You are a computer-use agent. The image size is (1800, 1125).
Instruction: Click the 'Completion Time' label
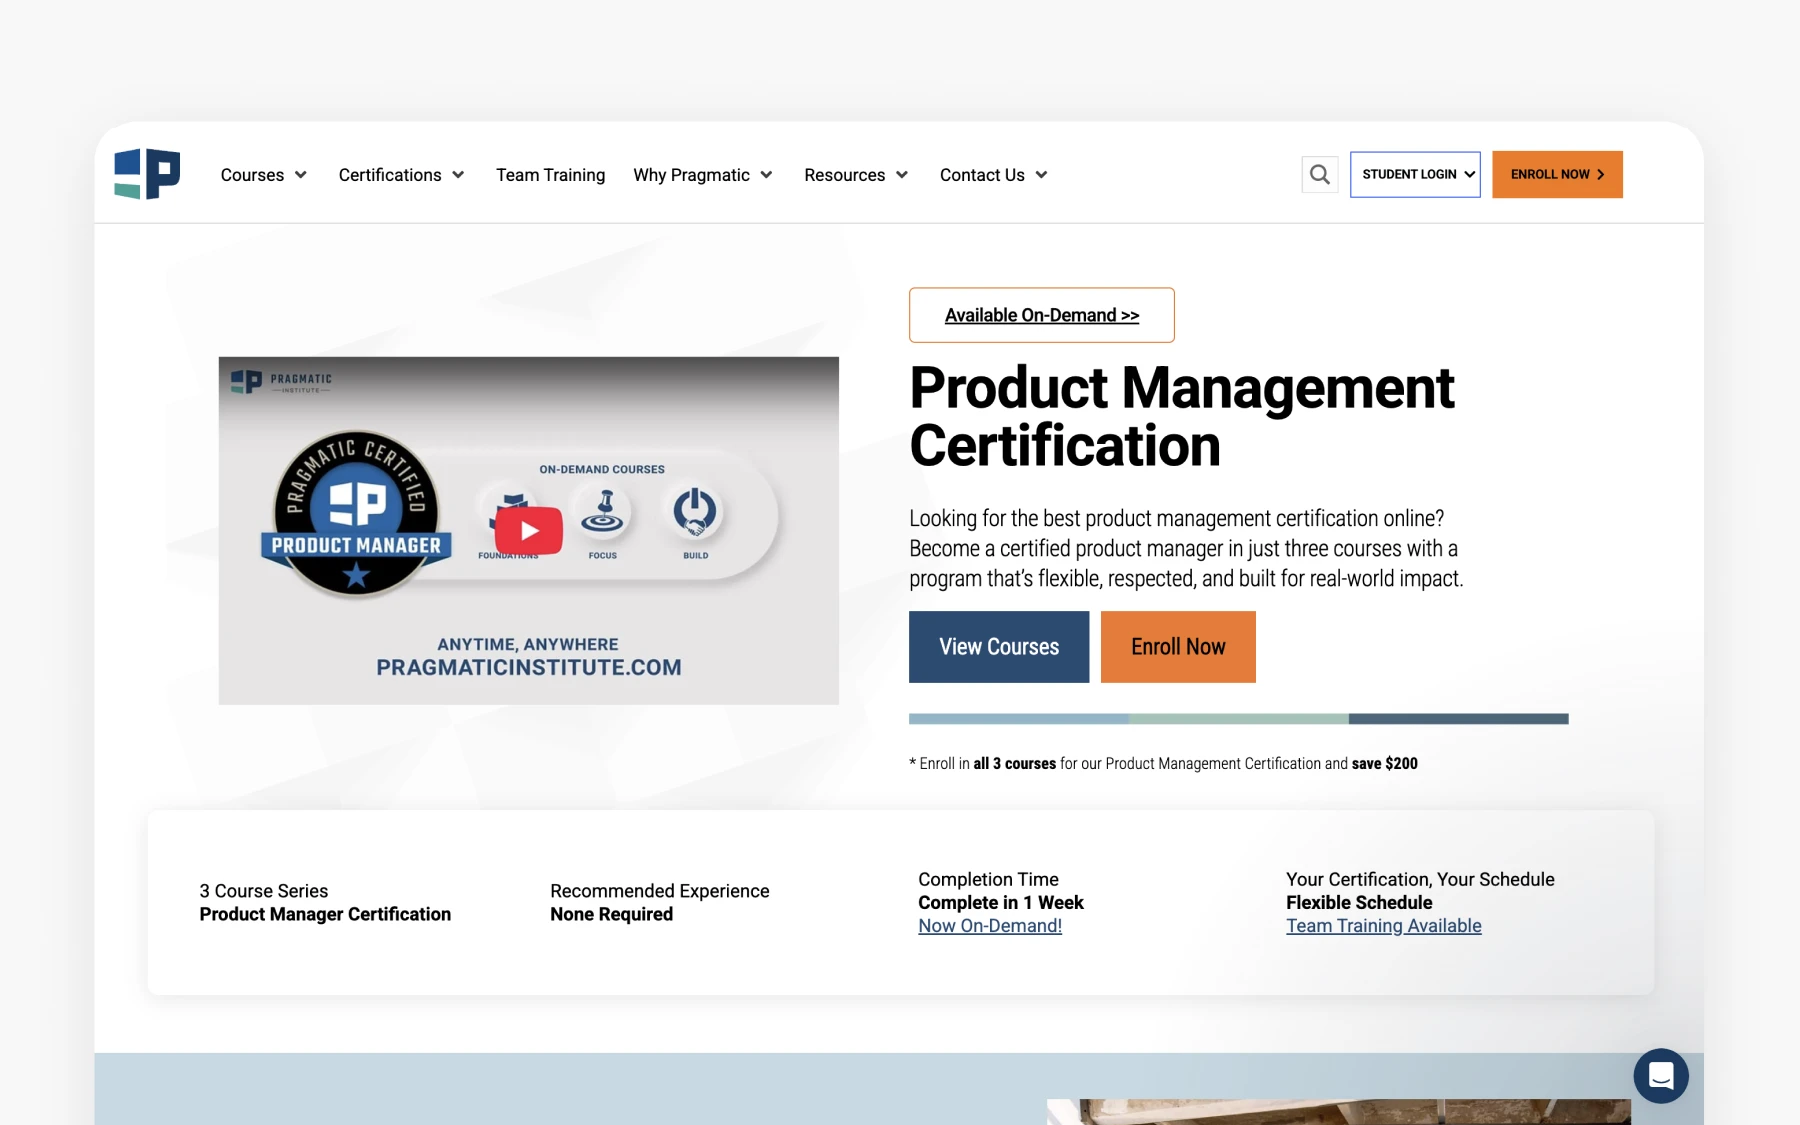[988, 879]
